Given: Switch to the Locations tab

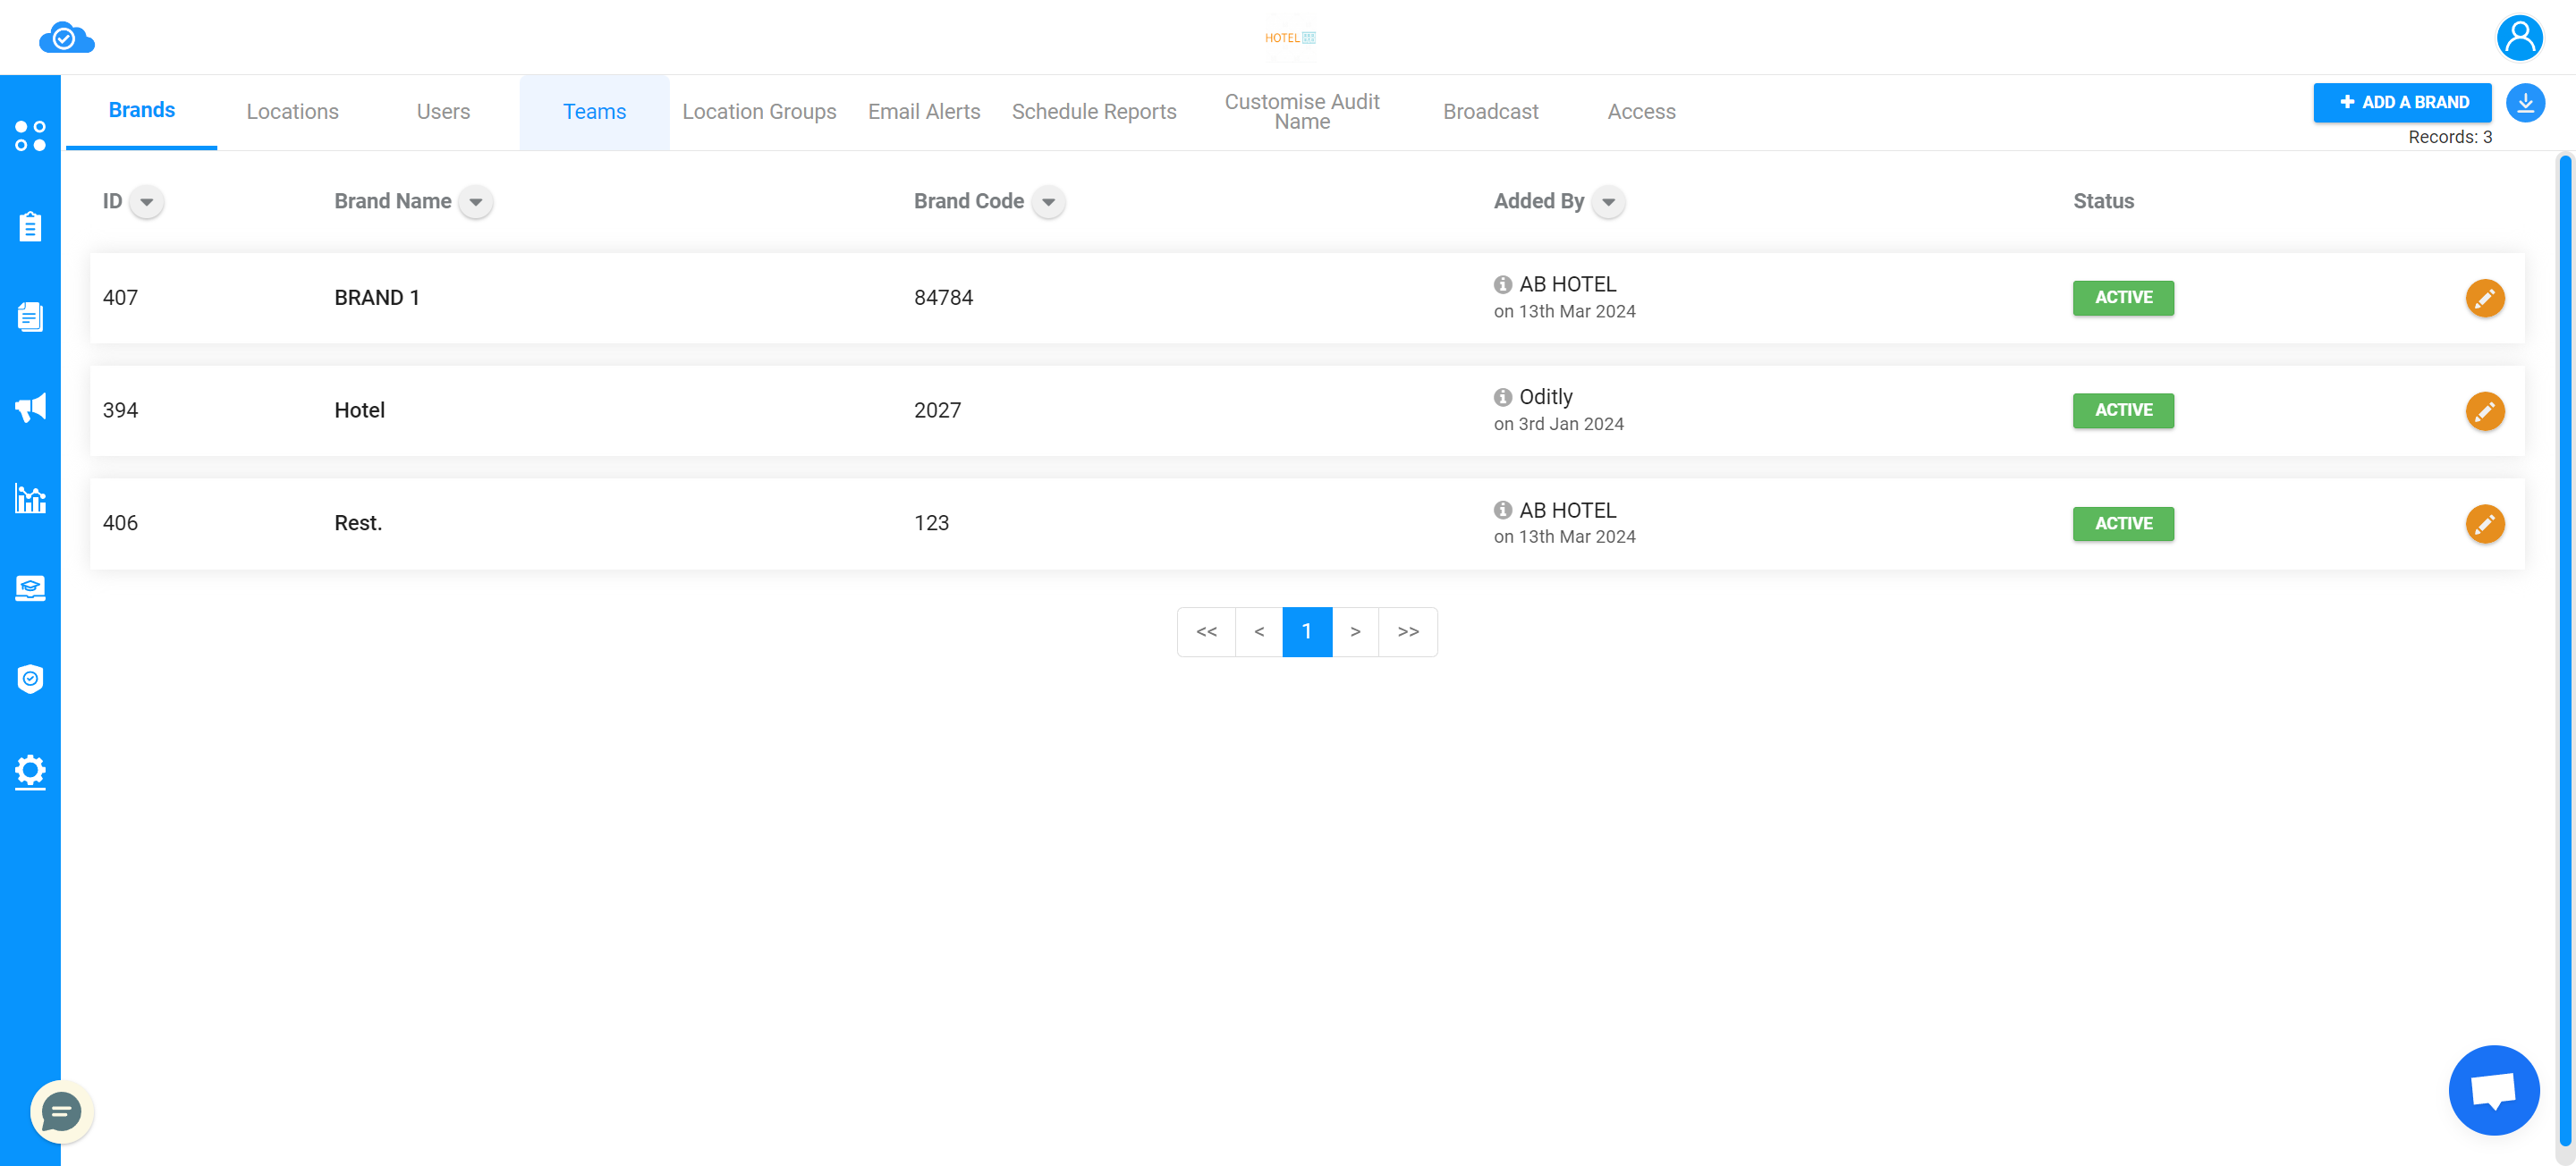Looking at the screenshot, I should tap(292, 110).
